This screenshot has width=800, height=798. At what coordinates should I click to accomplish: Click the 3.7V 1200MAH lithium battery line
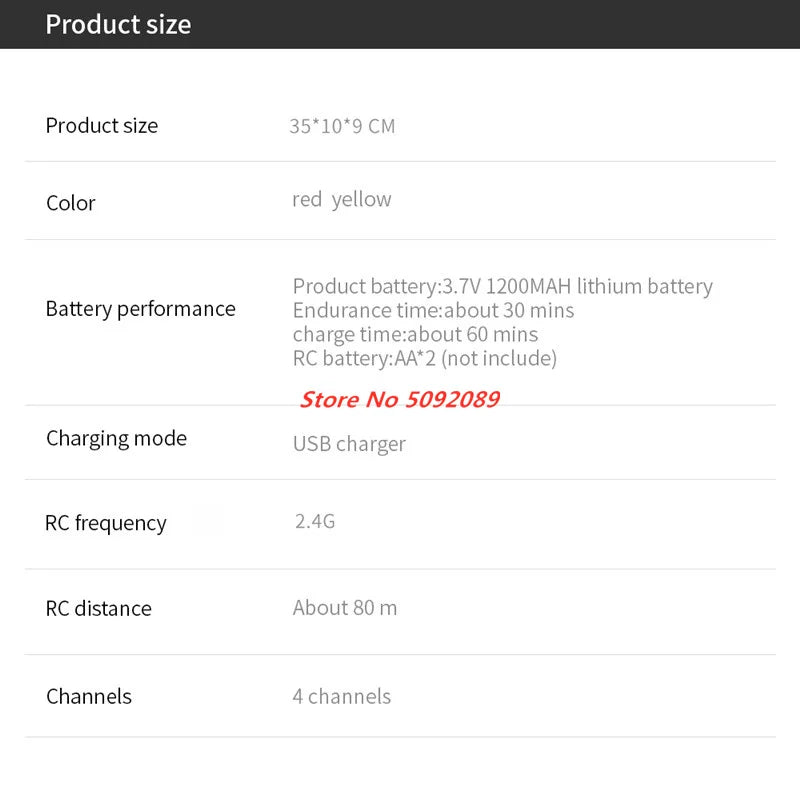point(502,287)
